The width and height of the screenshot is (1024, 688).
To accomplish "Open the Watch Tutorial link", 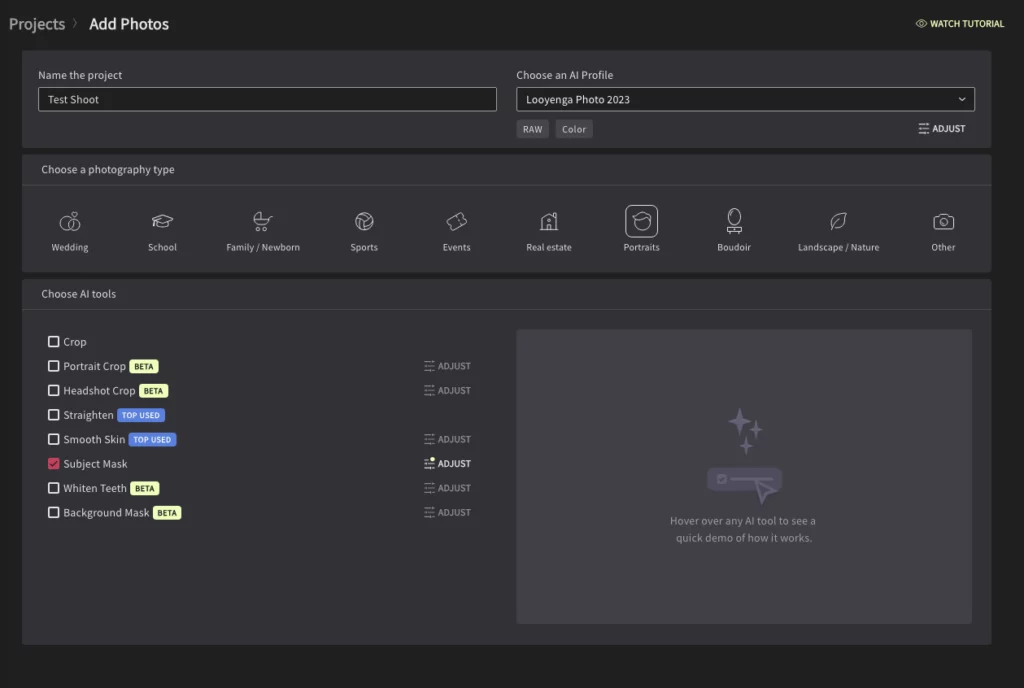I will 959,23.
